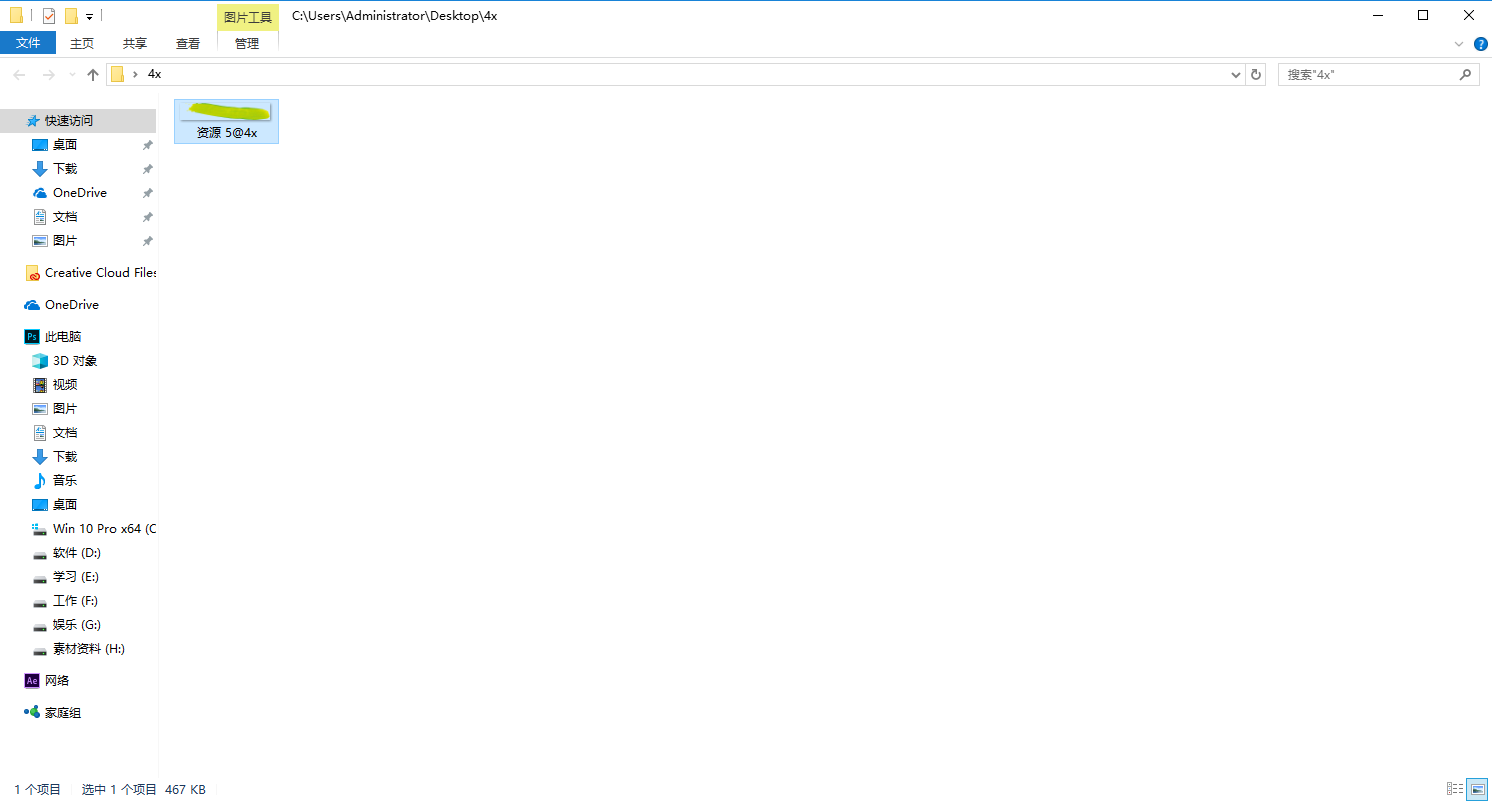Image resolution: width=1492 pixels, height=801 pixels.
Task: Switch to large thumbnails view layout
Action: 1475,789
